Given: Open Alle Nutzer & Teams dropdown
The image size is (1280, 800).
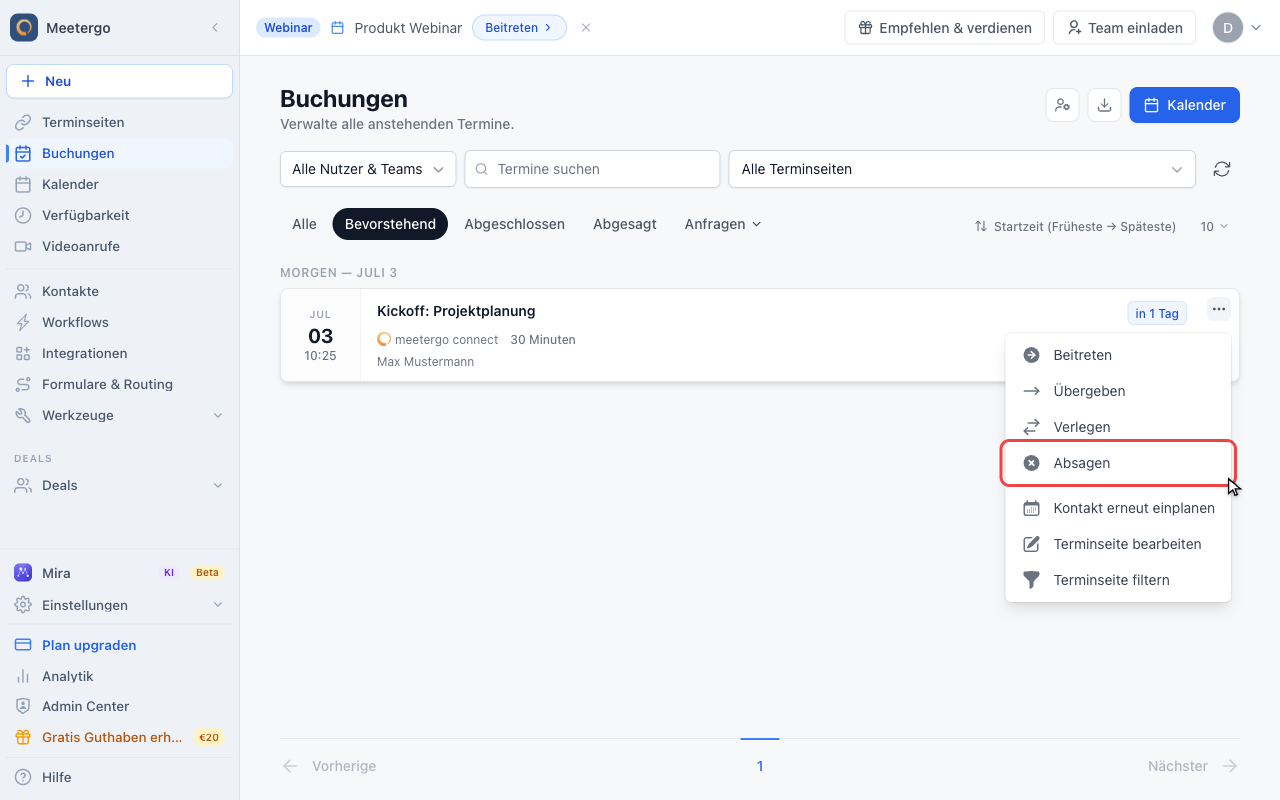Looking at the screenshot, I should click(368, 169).
